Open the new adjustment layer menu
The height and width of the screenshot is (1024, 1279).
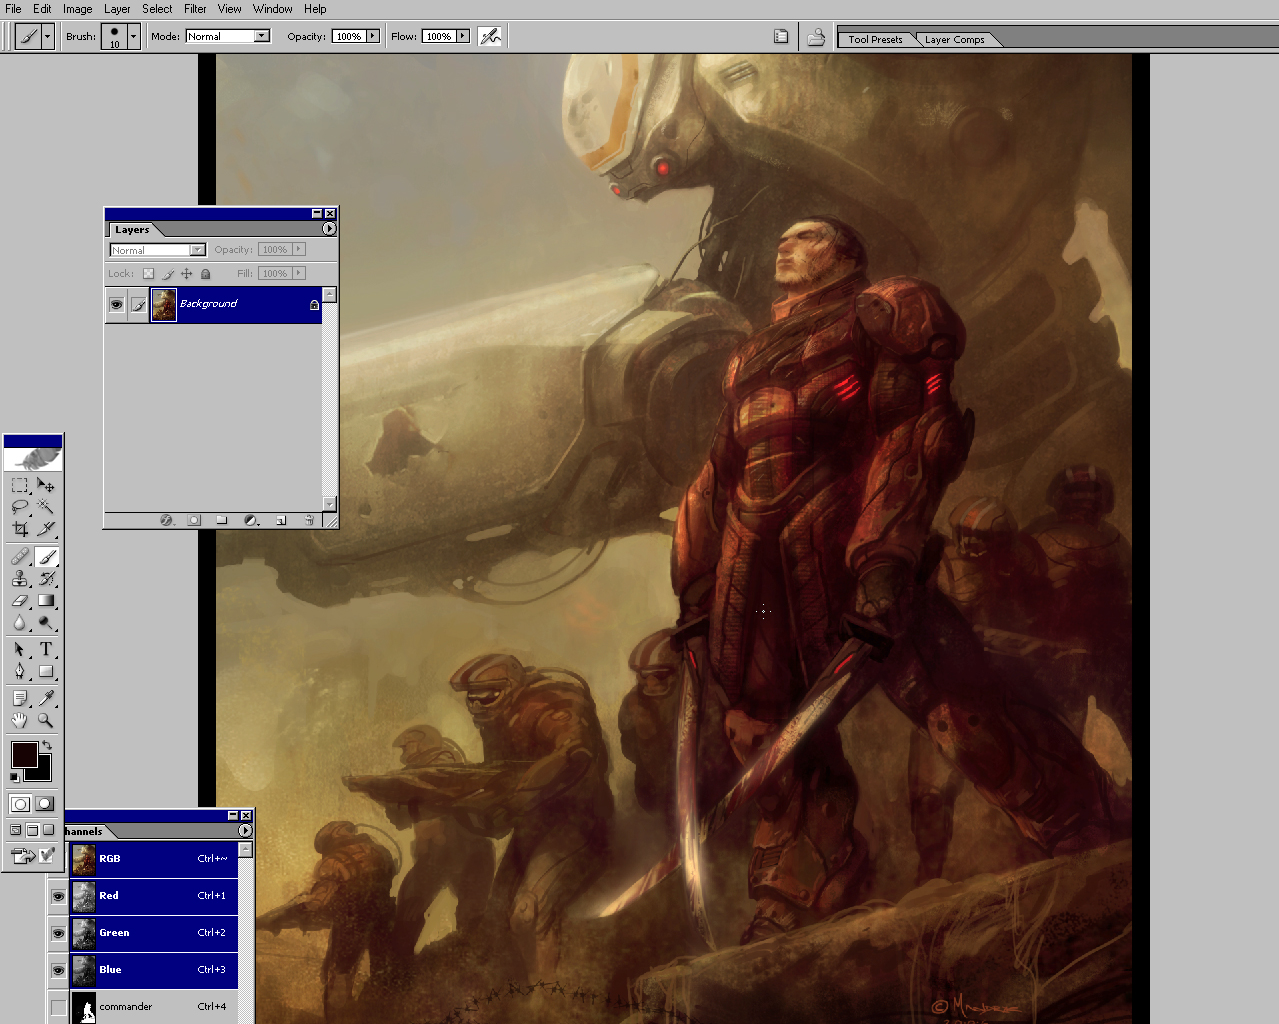(252, 520)
